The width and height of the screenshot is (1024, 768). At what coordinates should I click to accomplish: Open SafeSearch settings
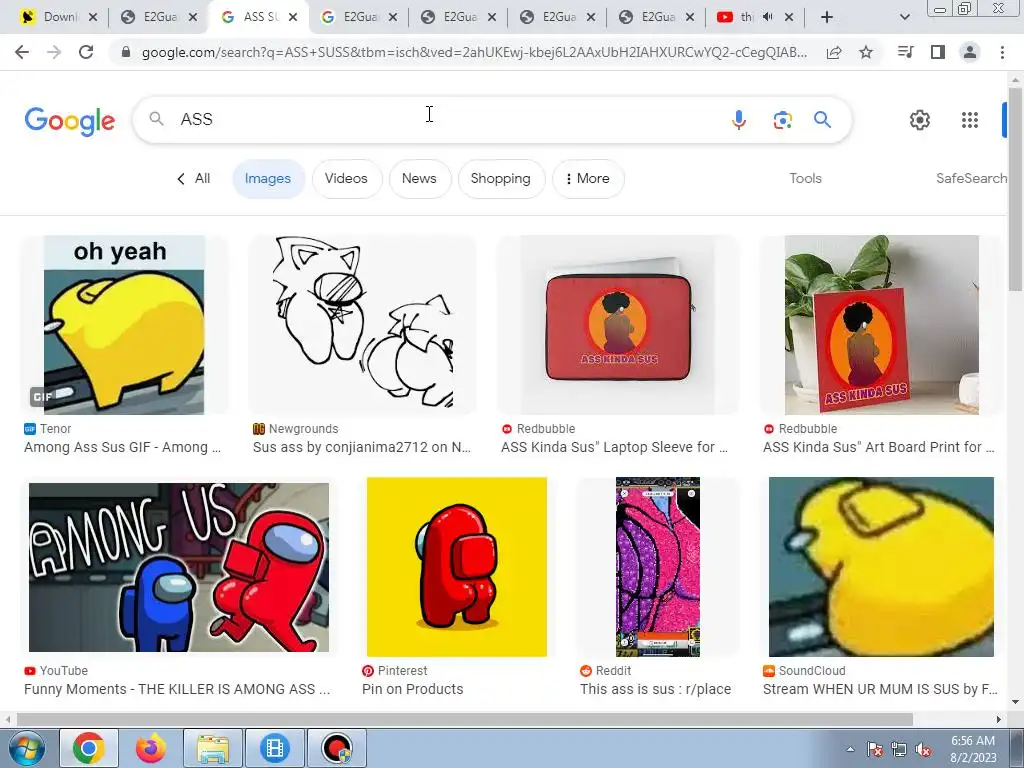tap(971, 178)
